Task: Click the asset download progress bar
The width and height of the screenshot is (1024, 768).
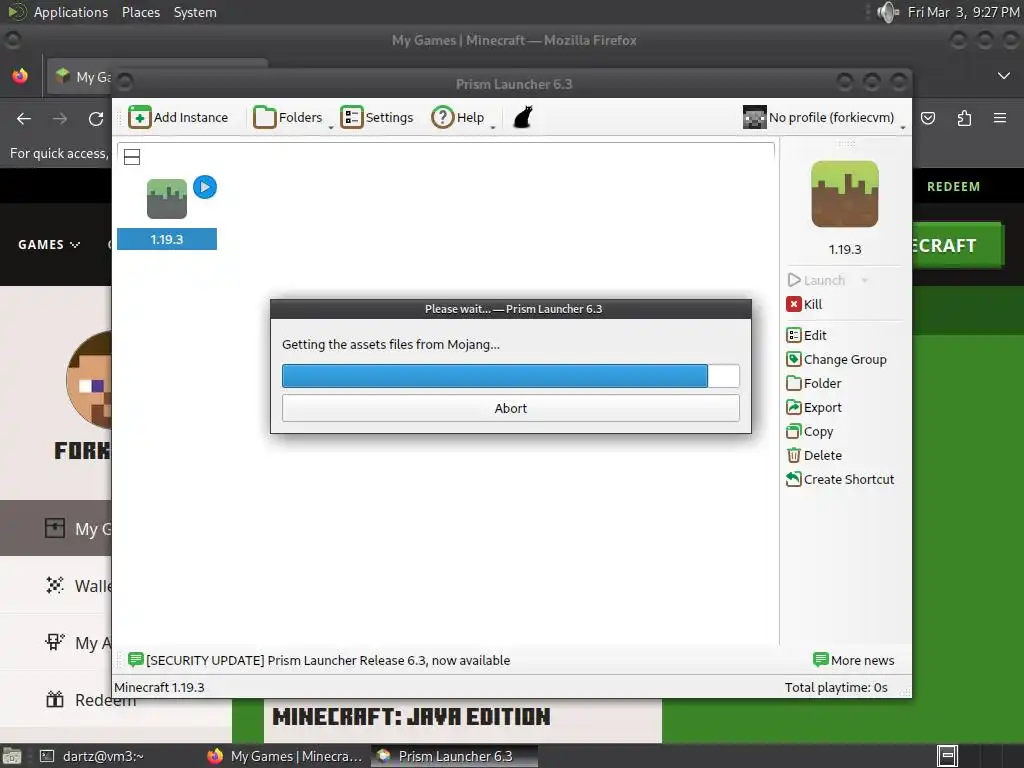Action: coord(511,376)
